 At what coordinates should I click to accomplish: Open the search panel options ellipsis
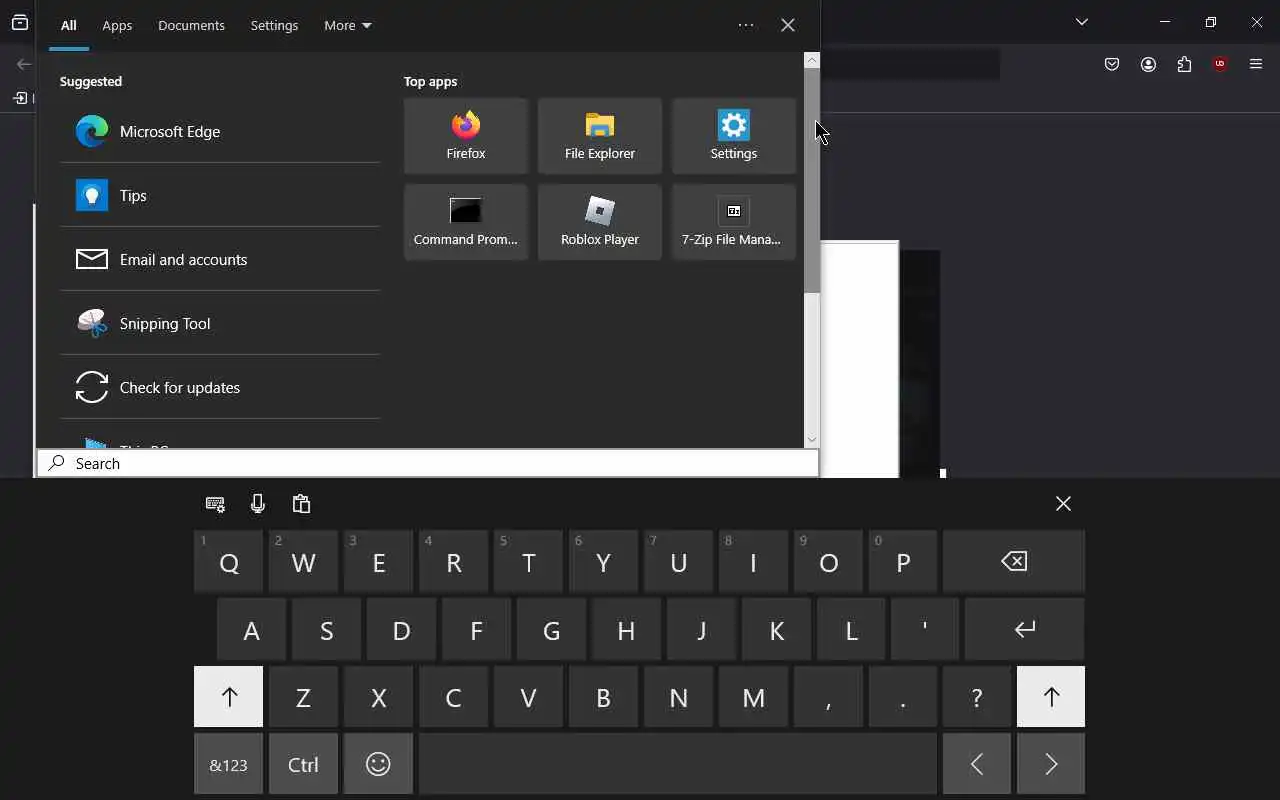[x=746, y=25]
